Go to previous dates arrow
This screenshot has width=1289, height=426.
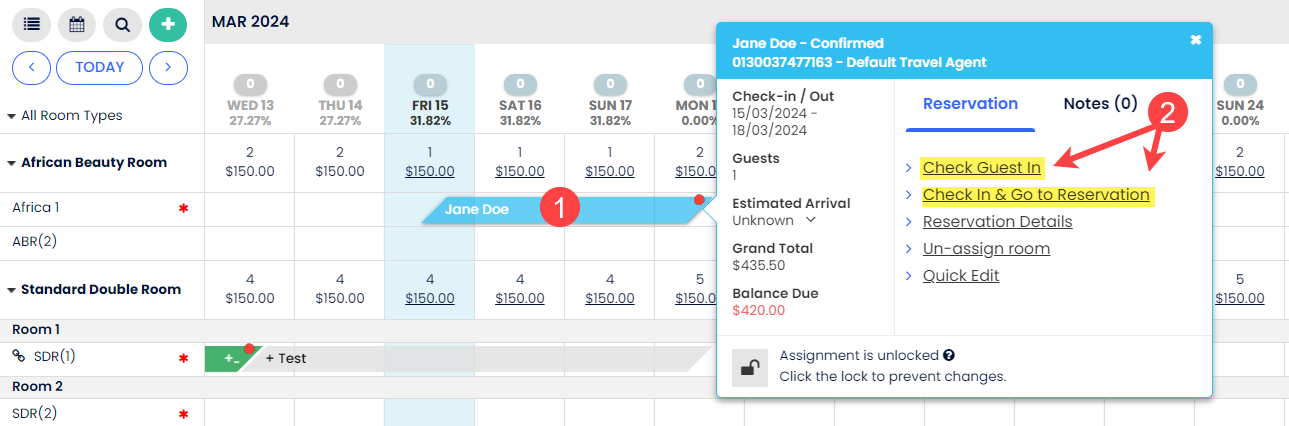pos(31,68)
